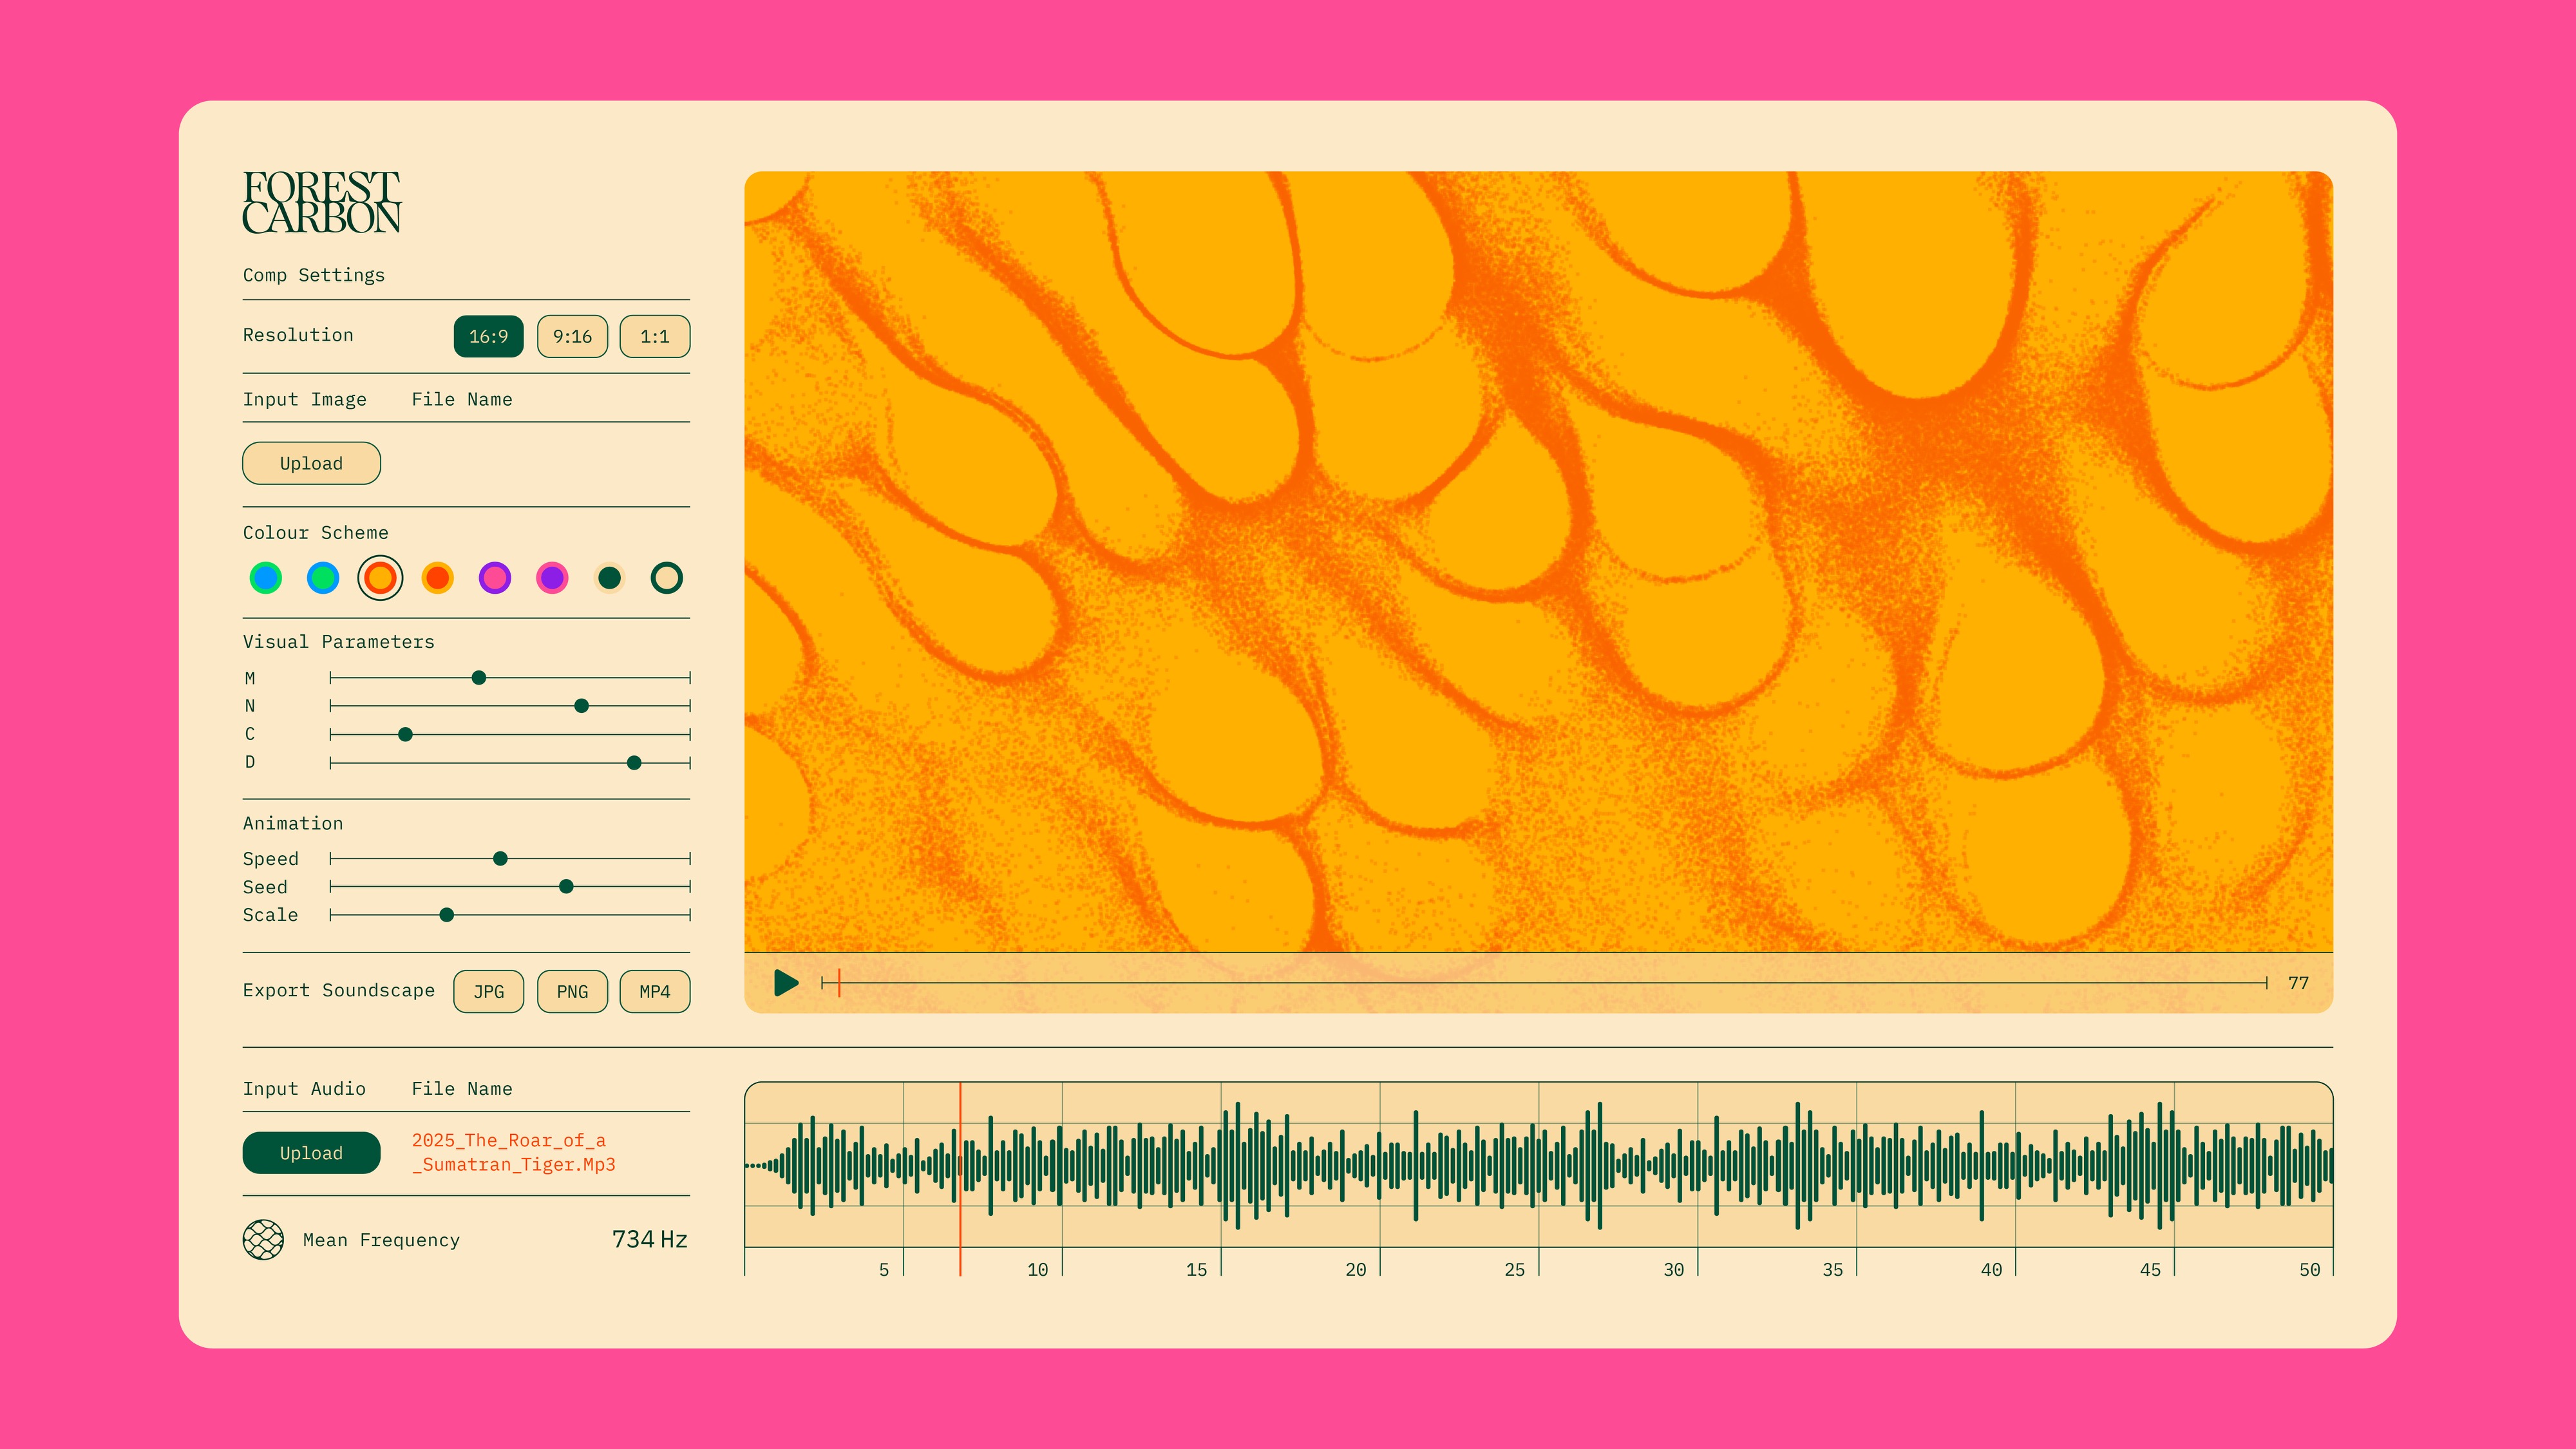Select the blue-green colour scheme swatch
The width and height of the screenshot is (2576, 1449).
[x=265, y=578]
